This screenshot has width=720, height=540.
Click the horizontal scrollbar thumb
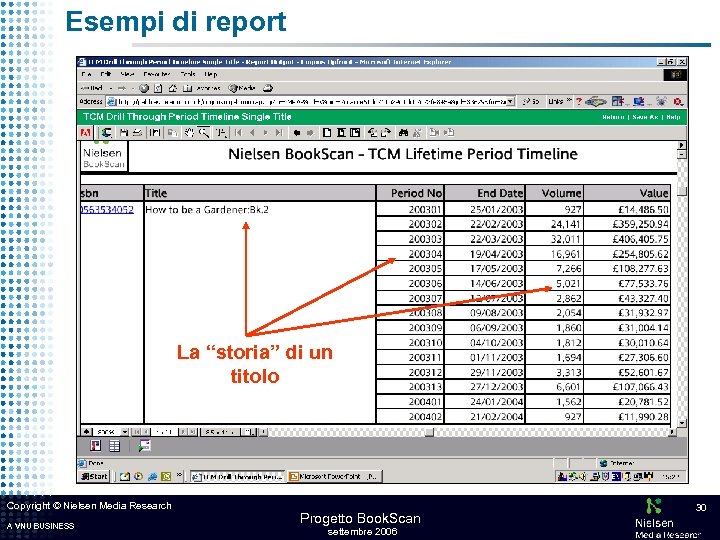coord(429,432)
